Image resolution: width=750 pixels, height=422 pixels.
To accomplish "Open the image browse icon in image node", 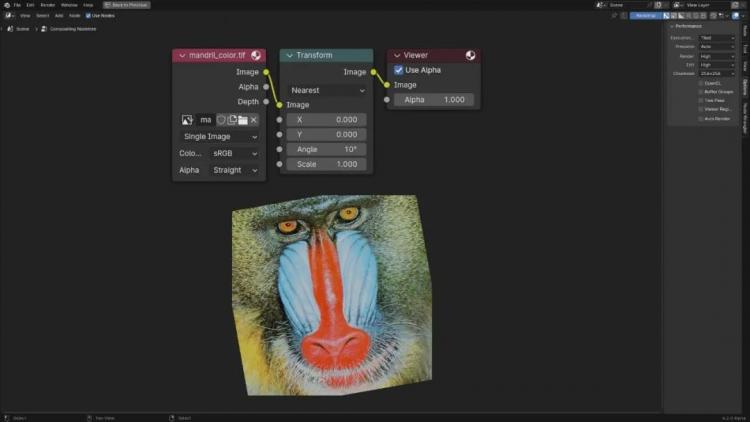I will pyautogui.click(x=187, y=120).
